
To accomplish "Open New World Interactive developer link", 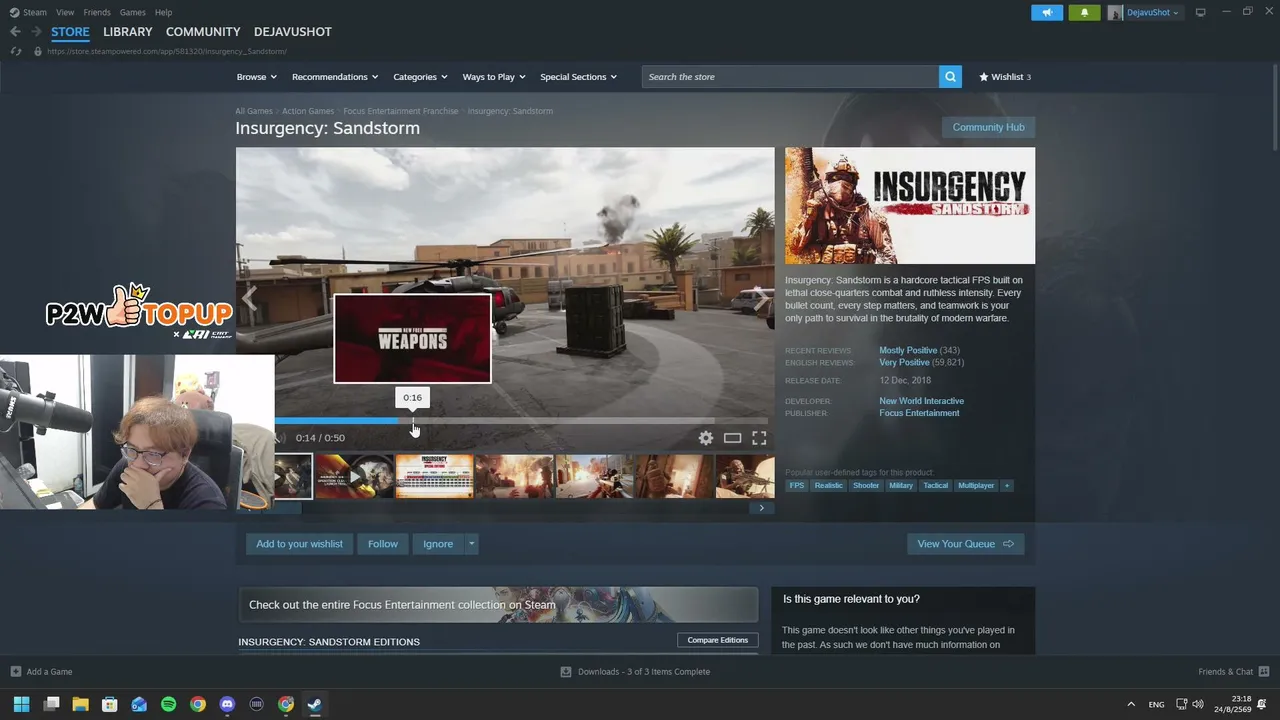I will (x=922, y=401).
